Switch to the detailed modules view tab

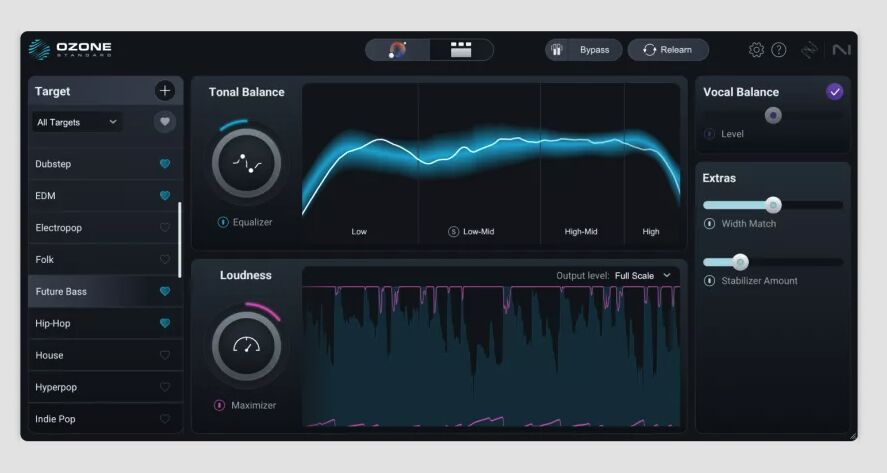pos(461,50)
